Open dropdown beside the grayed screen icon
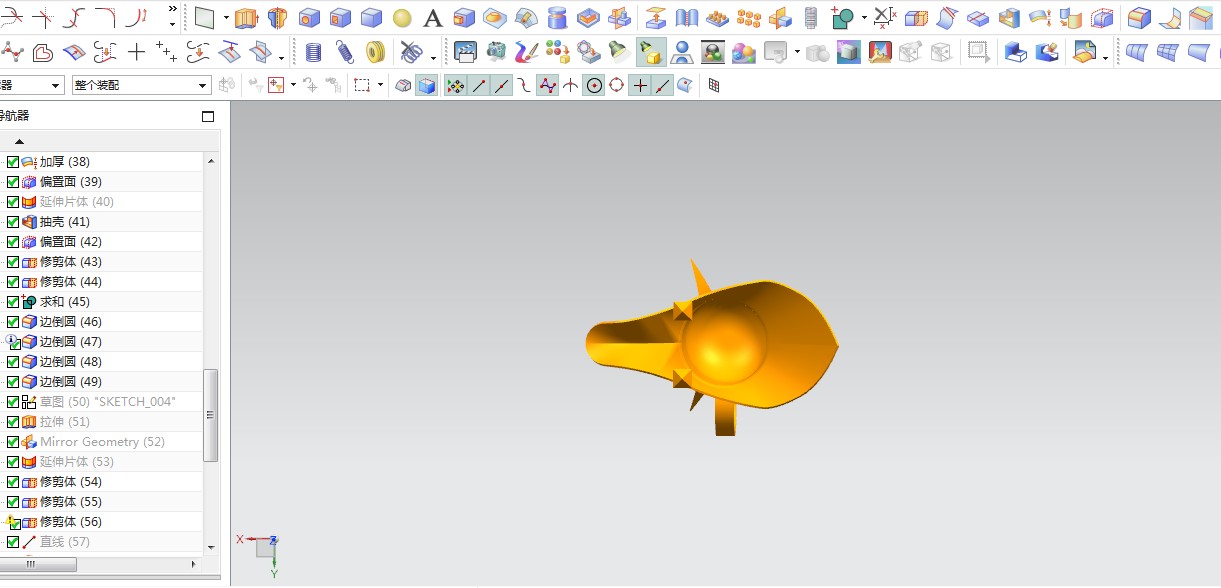This screenshot has width=1221, height=588. click(797, 53)
